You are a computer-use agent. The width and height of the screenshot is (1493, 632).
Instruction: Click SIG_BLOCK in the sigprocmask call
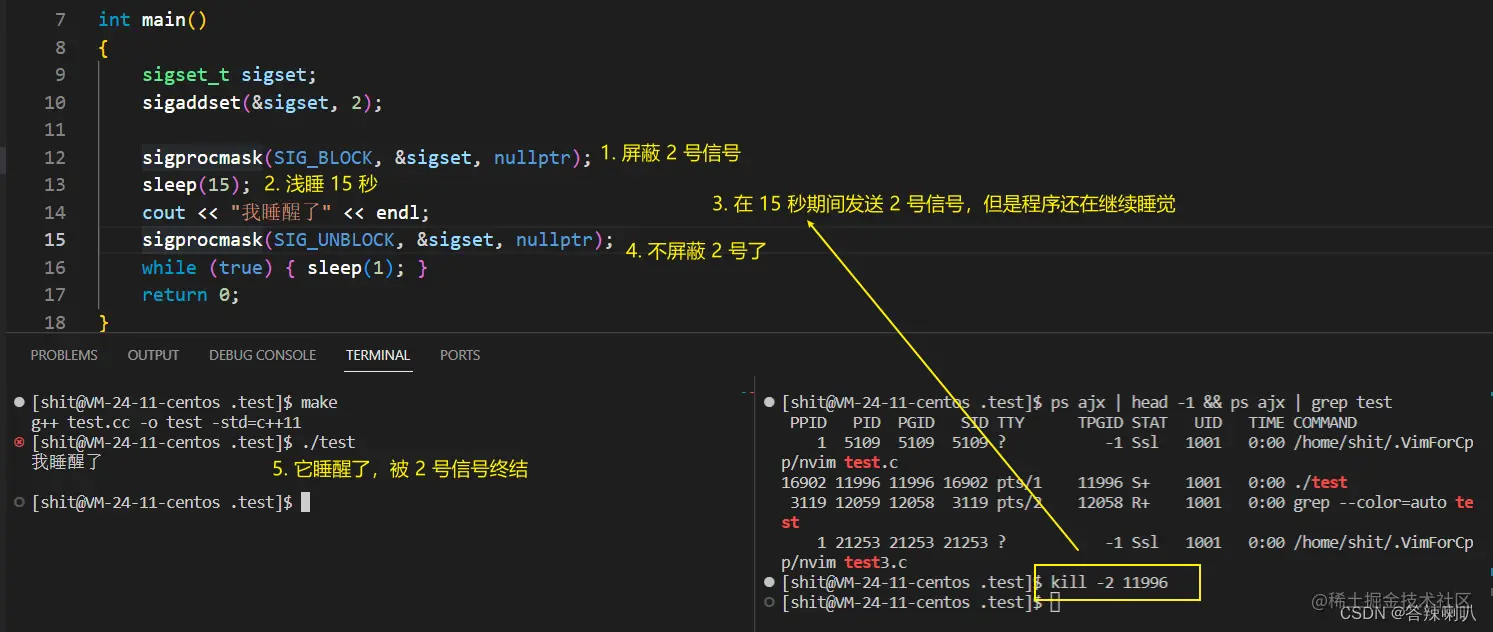point(323,157)
